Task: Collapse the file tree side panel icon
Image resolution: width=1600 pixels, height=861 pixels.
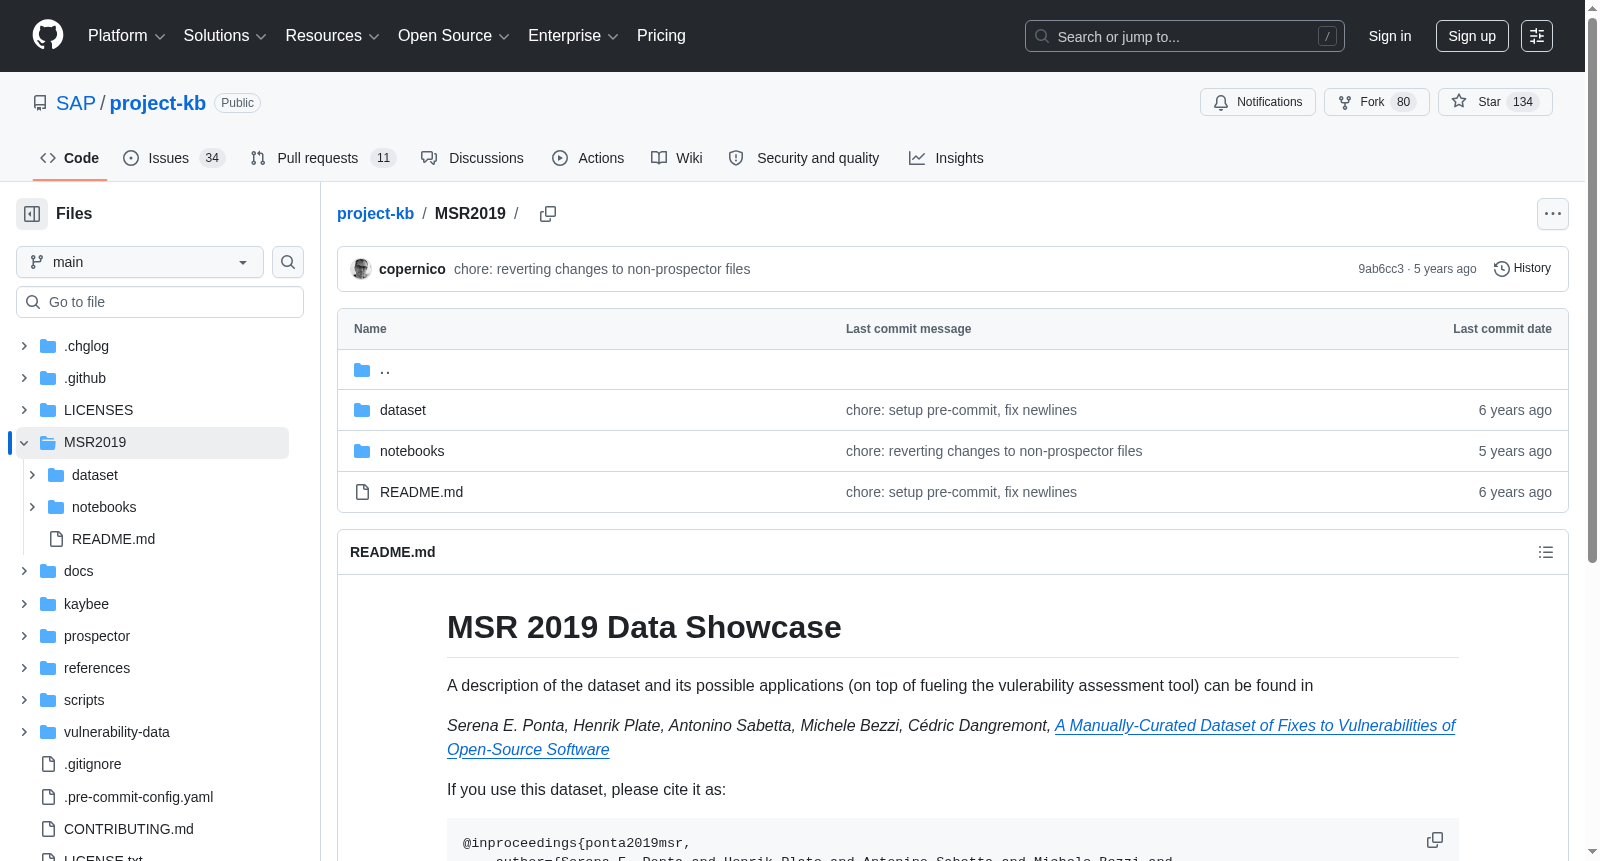Action: (x=32, y=214)
